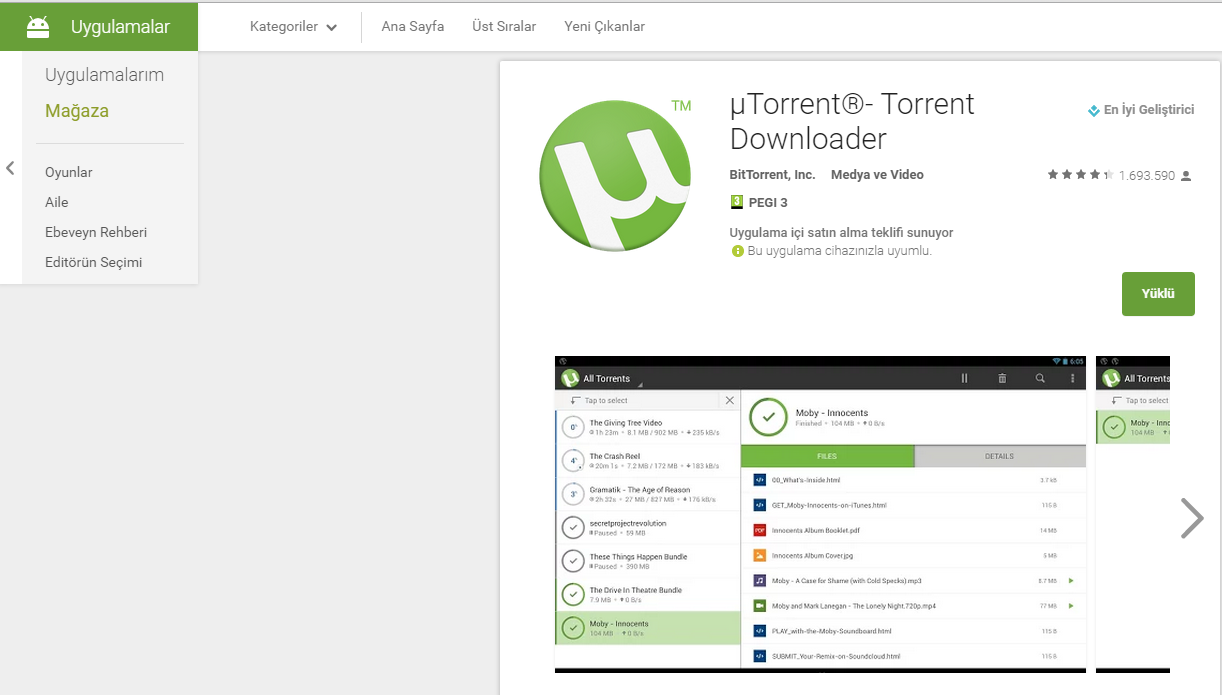Open the second partially visible screenshot
The width and height of the screenshot is (1224, 695).
[1133, 514]
